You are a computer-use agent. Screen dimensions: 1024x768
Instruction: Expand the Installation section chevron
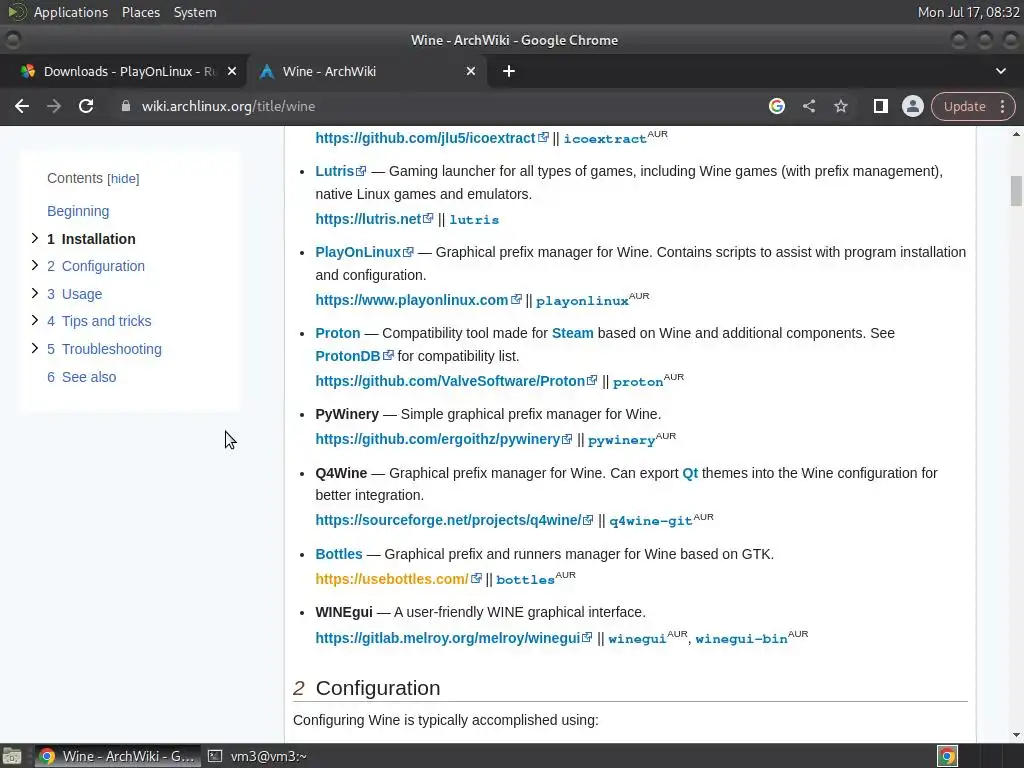pos(35,238)
